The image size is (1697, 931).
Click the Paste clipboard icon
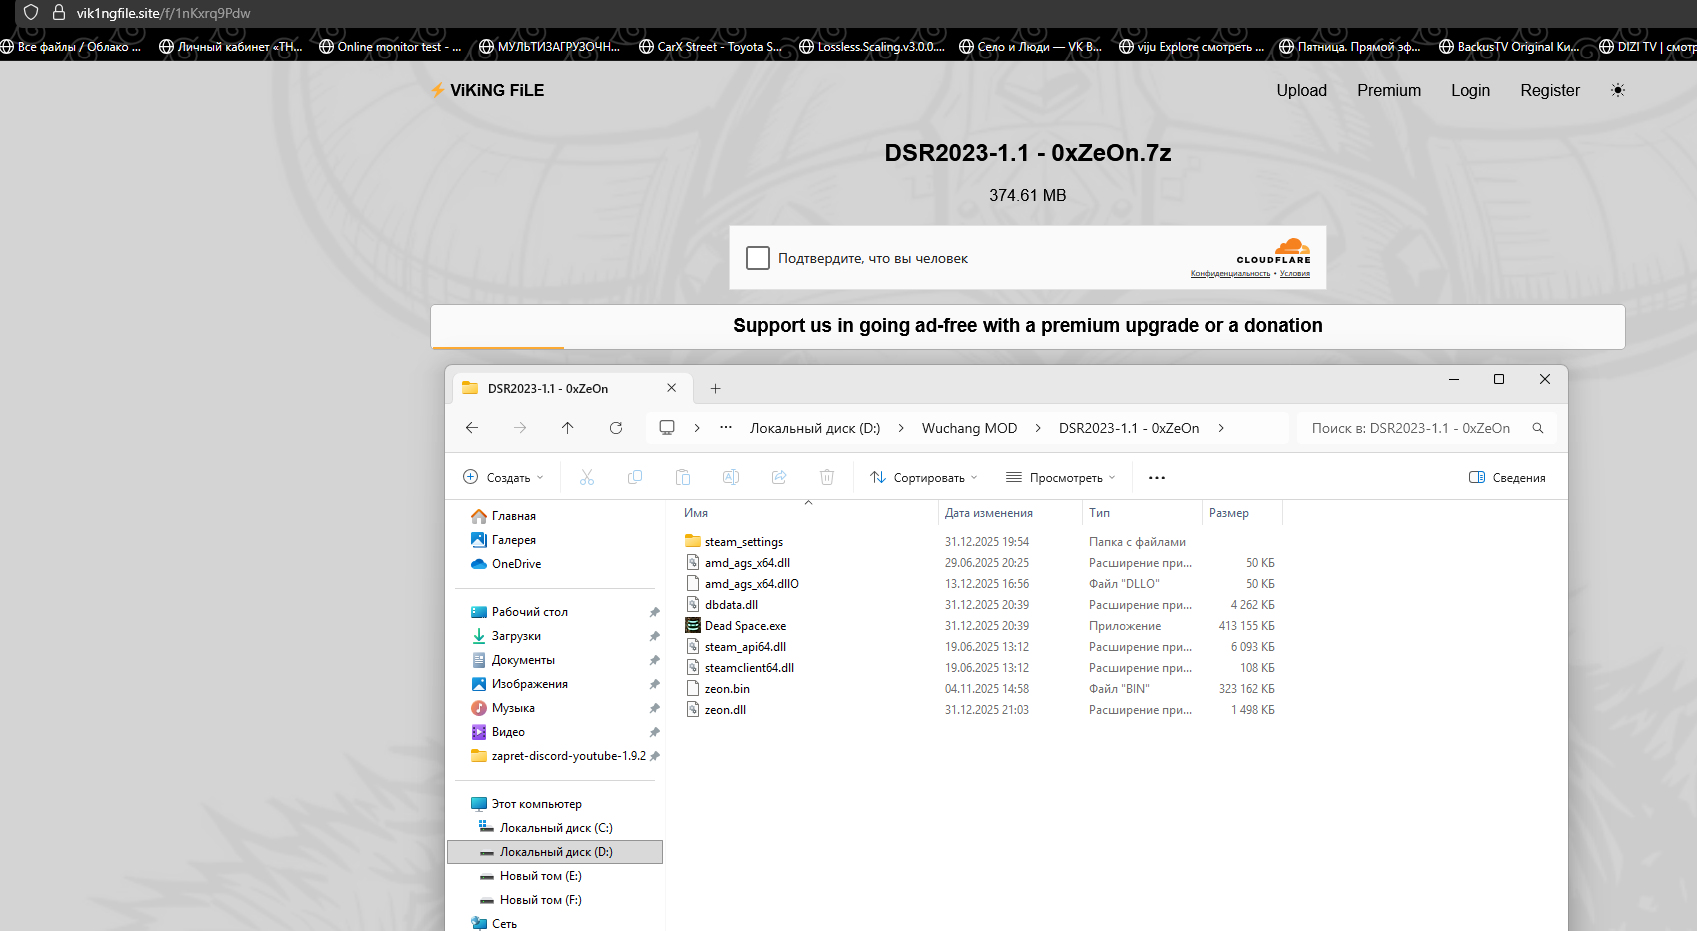coord(683,478)
